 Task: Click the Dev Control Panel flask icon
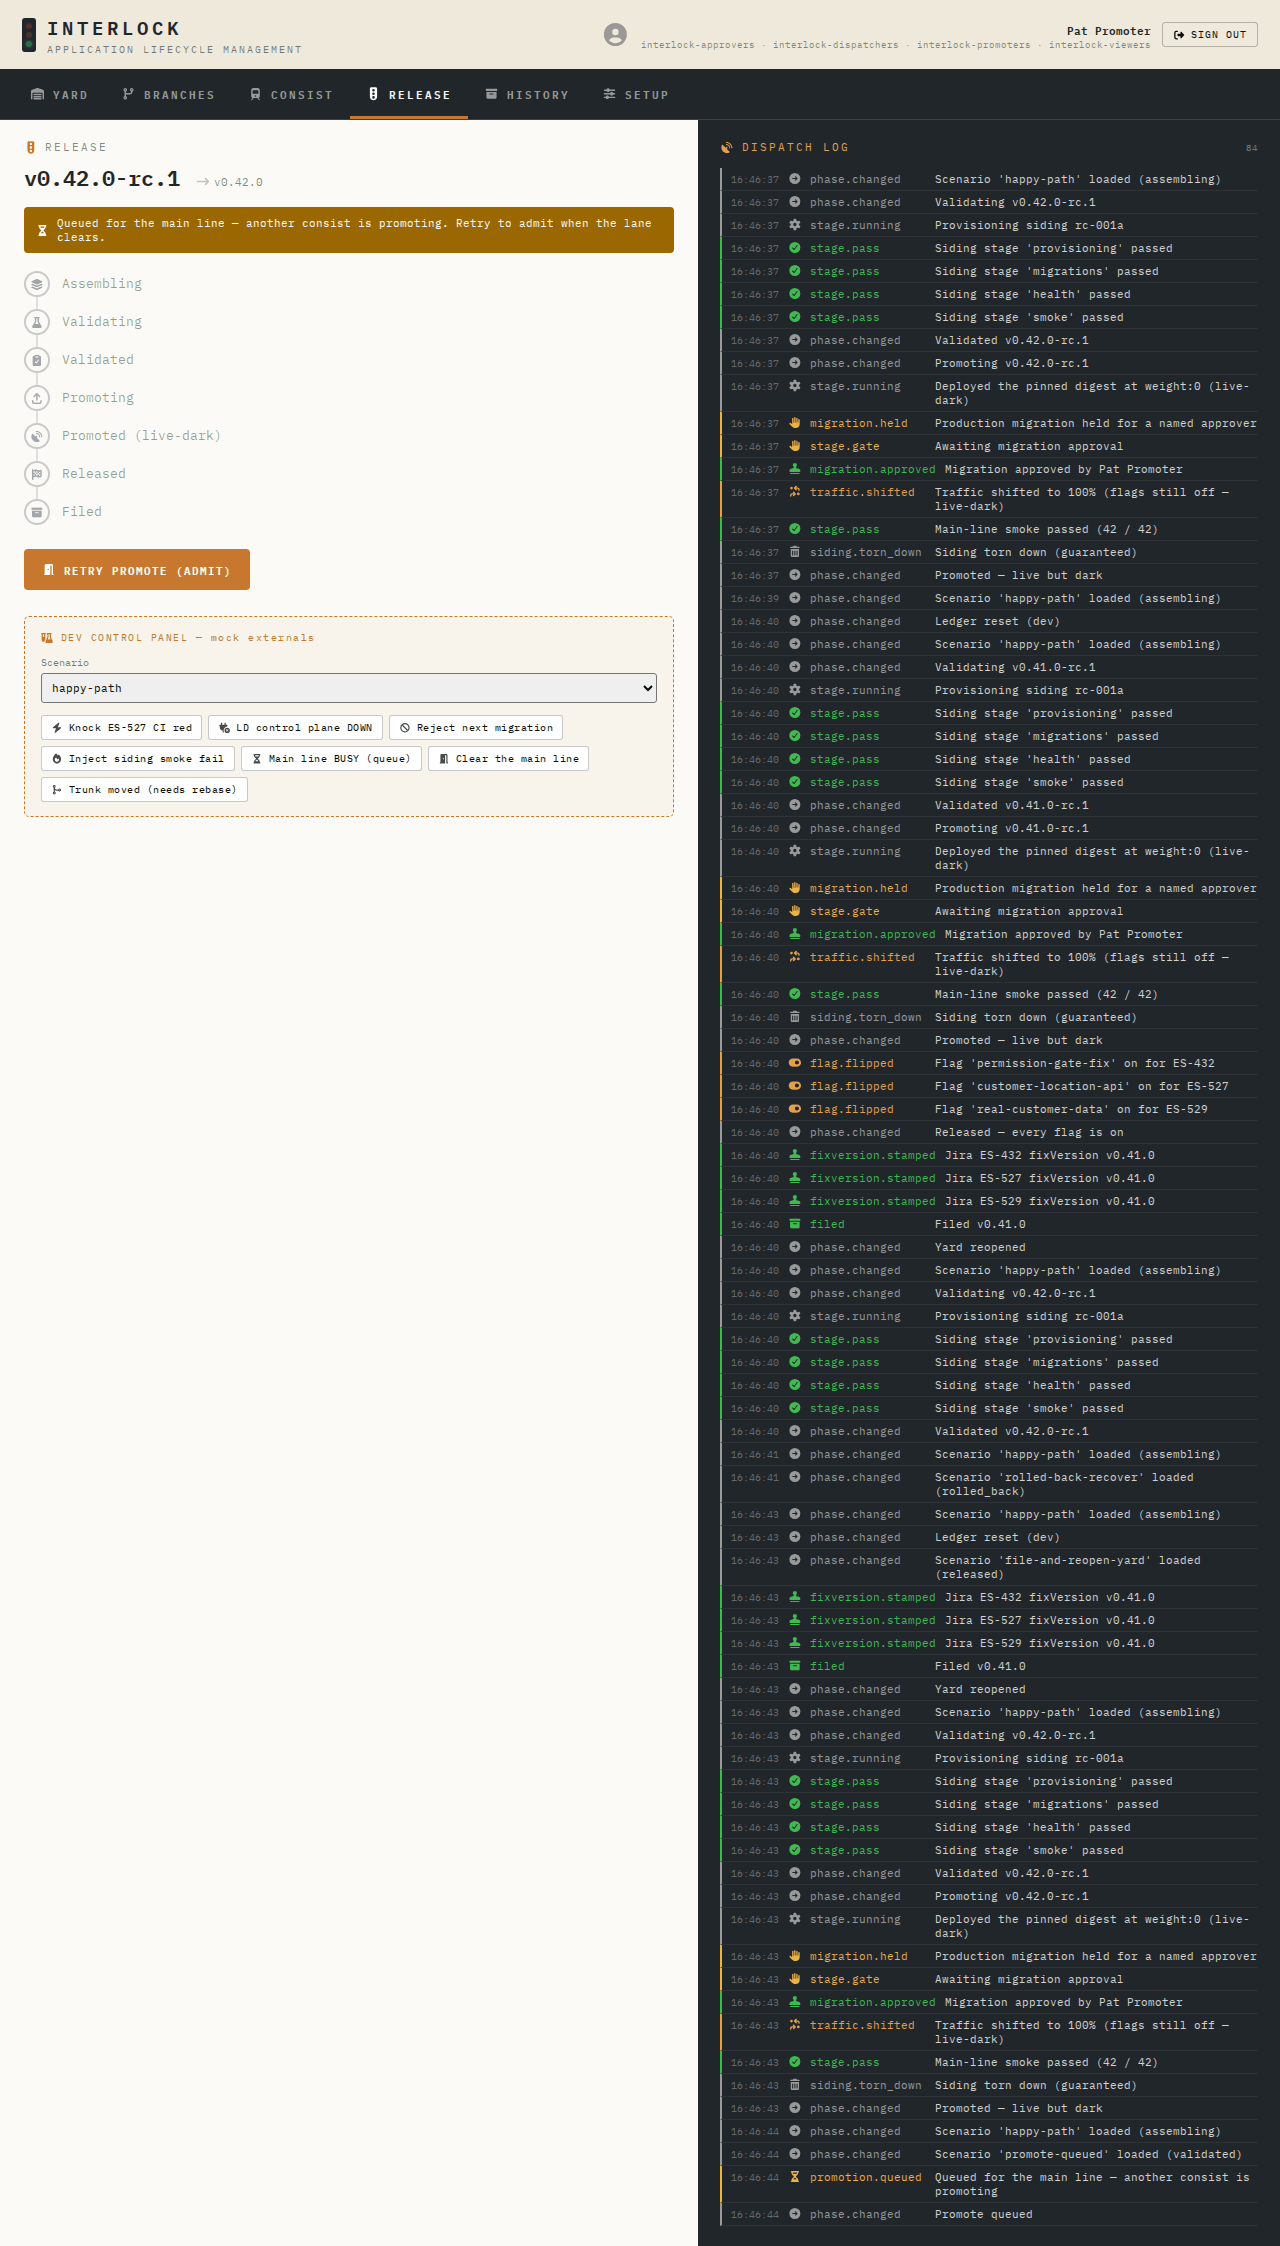tap(47, 638)
